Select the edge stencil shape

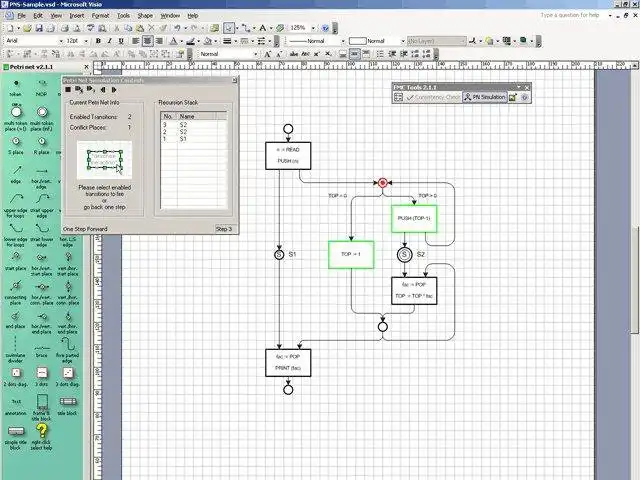tap(16, 174)
